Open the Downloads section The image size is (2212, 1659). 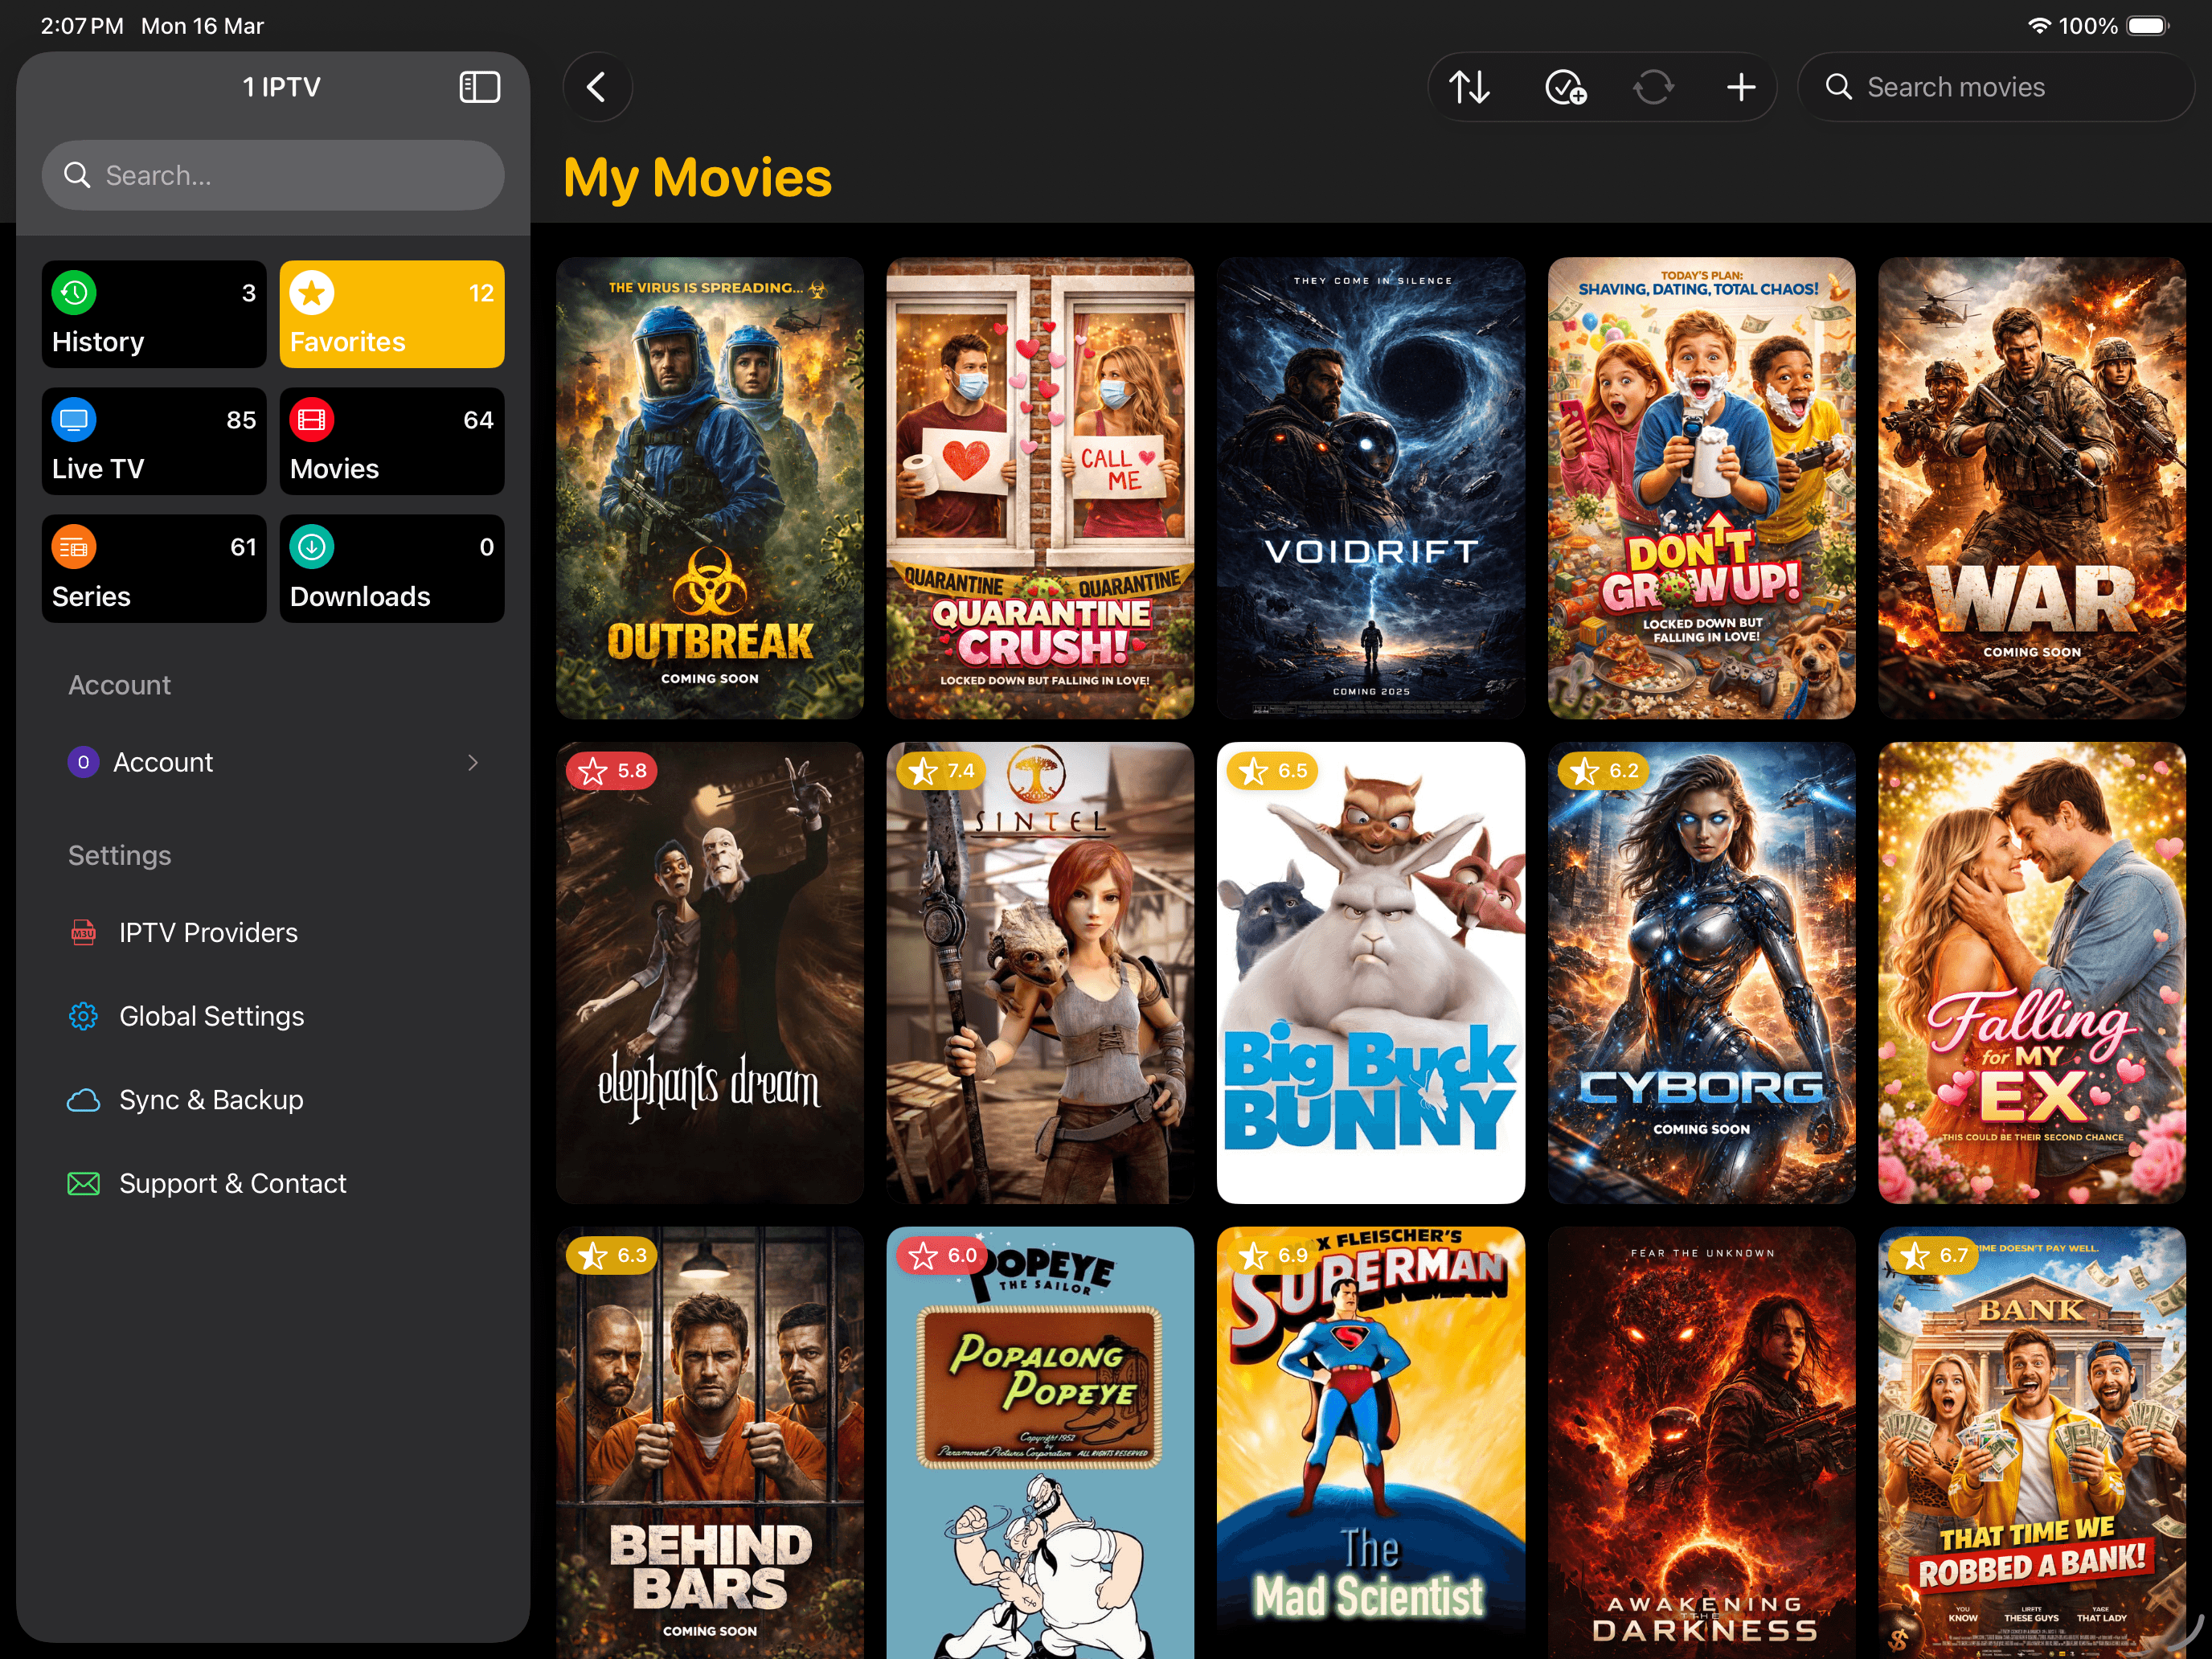coord(392,568)
